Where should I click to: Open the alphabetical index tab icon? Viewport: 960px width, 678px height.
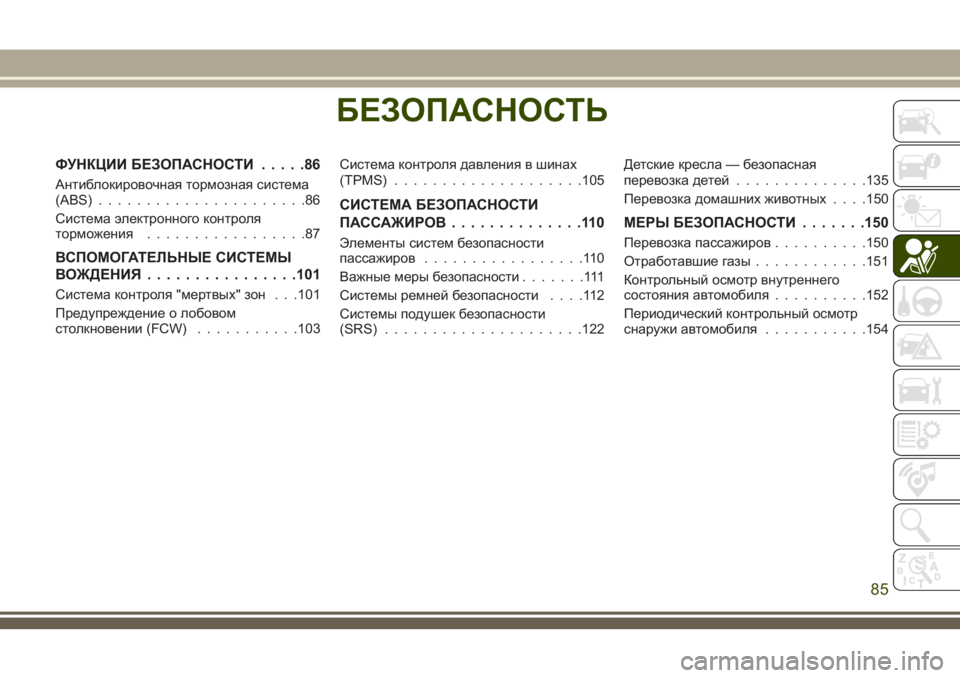pyautogui.click(x=926, y=570)
